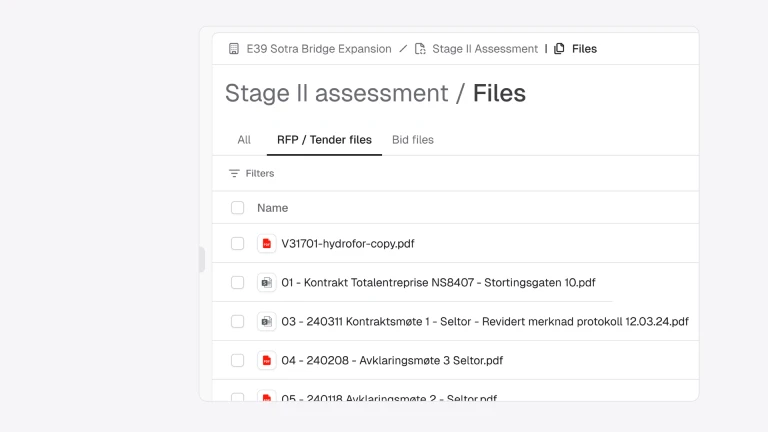
Task: Check the V31701-hydrofor-copy.pdf row checkbox
Action: pyautogui.click(x=238, y=243)
